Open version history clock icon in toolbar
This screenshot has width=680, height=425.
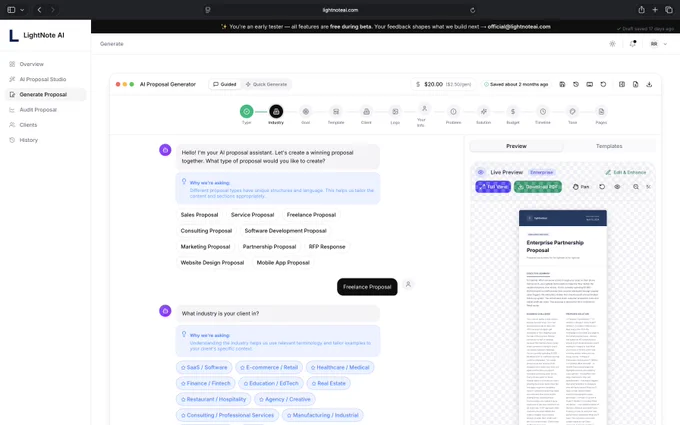(576, 84)
